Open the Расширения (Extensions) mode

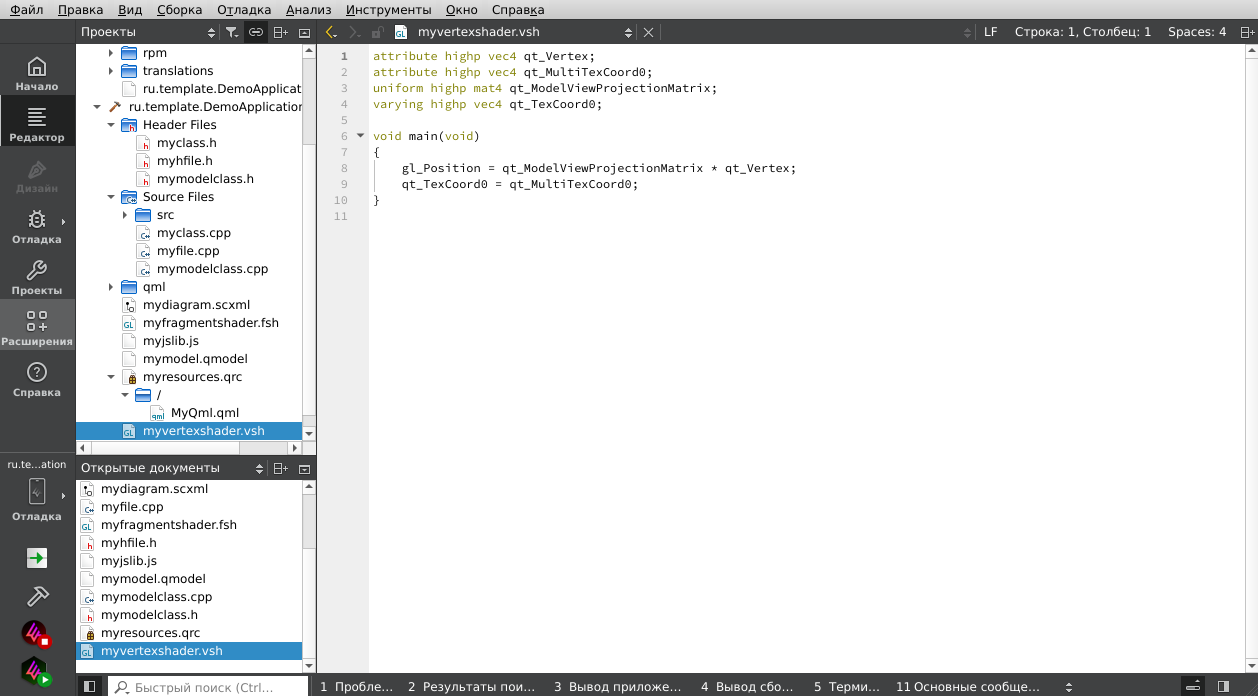click(37, 328)
